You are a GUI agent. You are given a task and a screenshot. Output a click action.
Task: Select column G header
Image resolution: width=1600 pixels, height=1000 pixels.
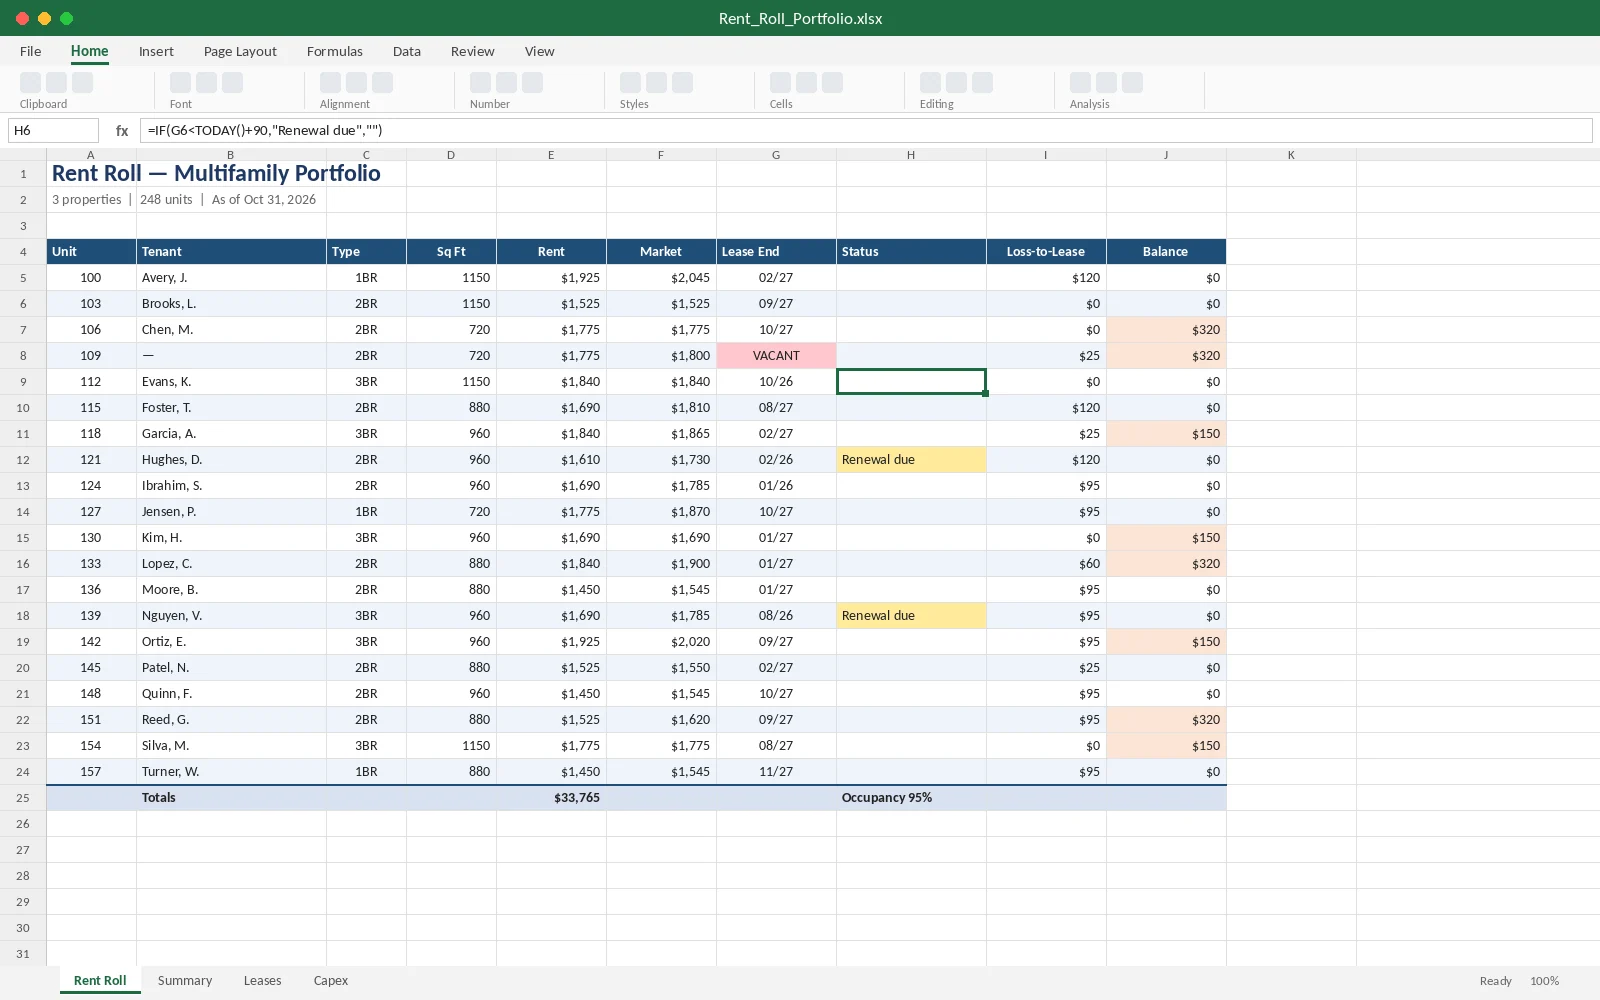776,155
